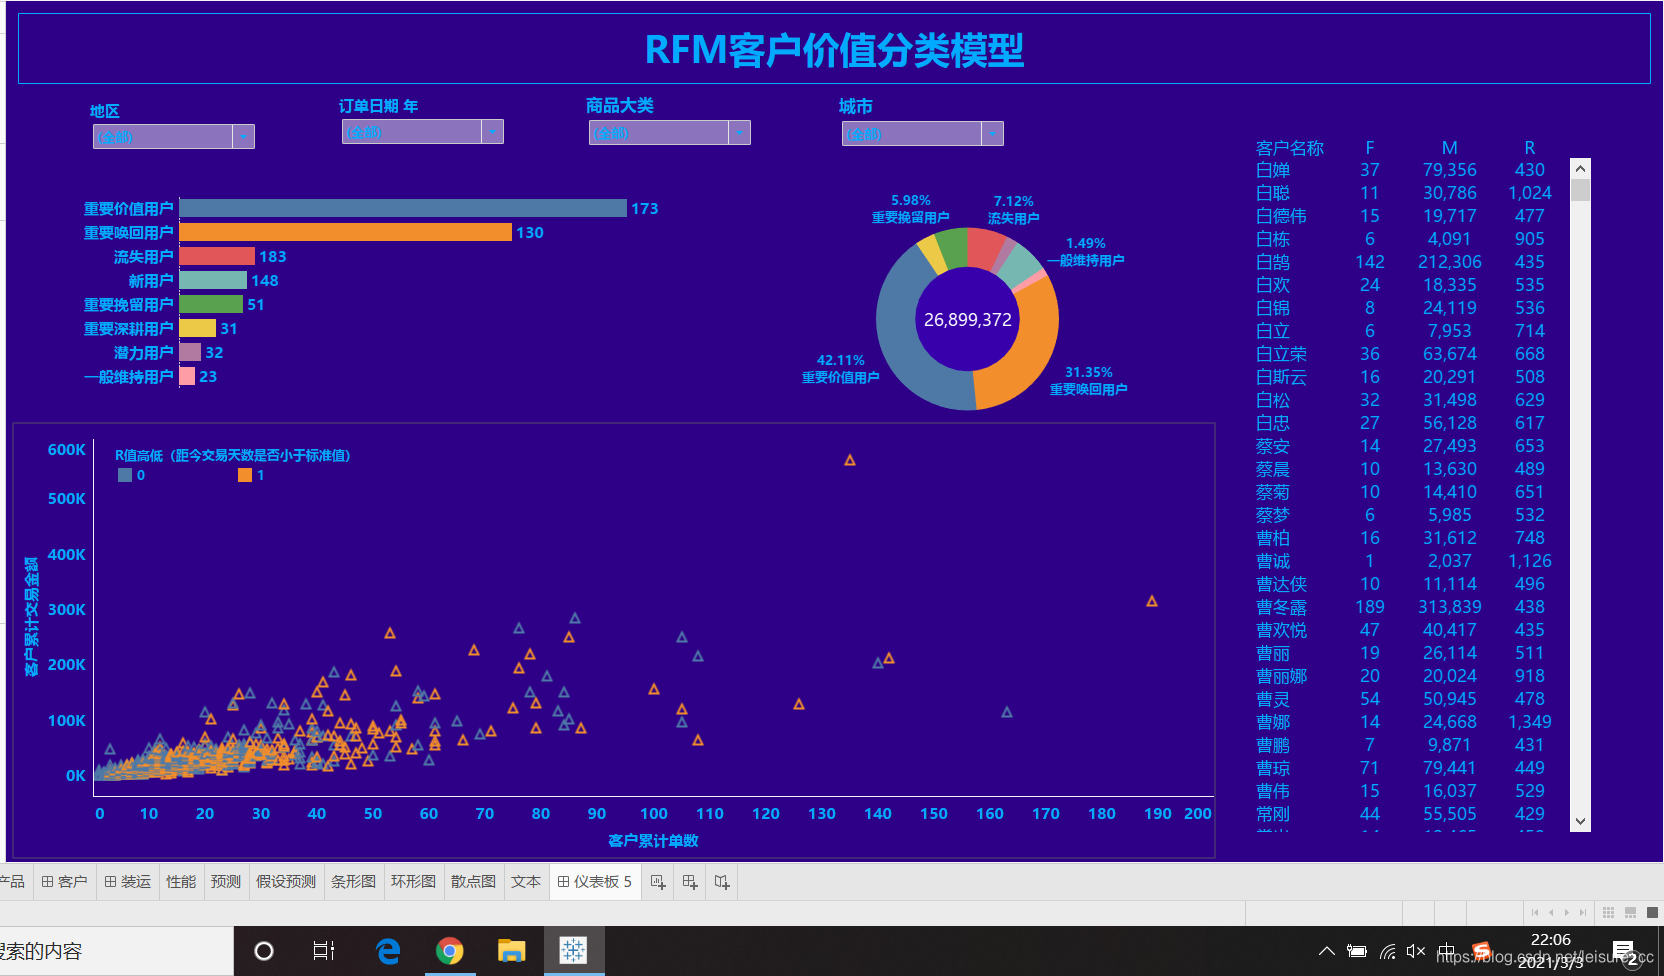Create a new worksheet
Viewport: 1664px width, 976px height.
(x=658, y=881)
